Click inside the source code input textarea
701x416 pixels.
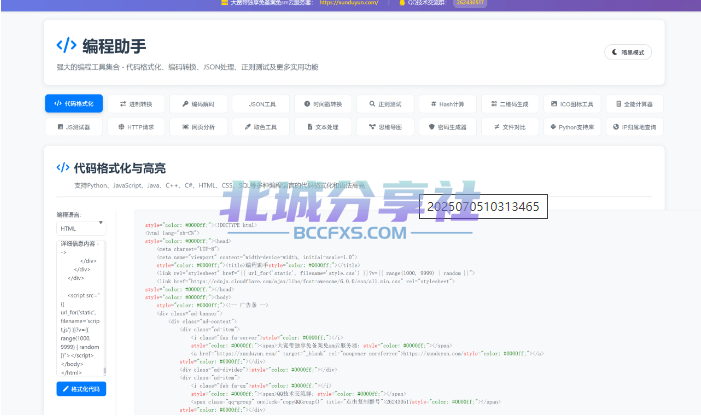pyautogui.click(x=80, y=308)
